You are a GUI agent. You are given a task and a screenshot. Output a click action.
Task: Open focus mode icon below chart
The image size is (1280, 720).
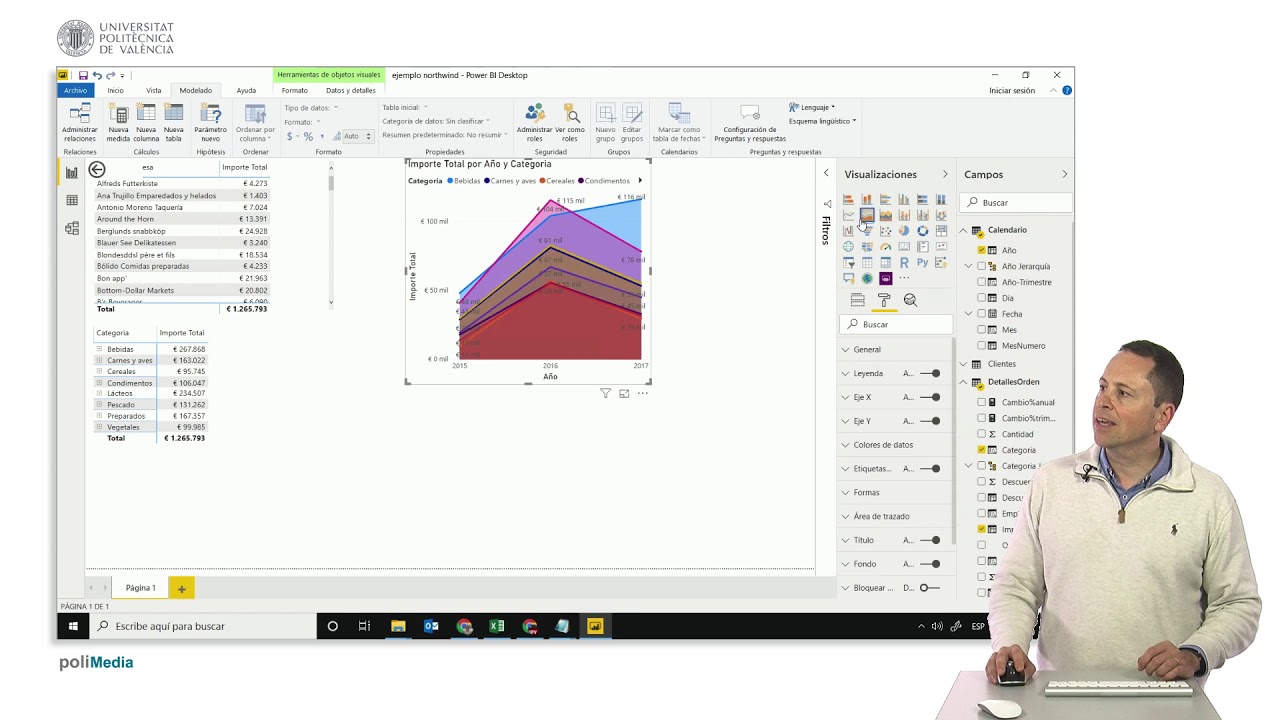pos(624,393)
